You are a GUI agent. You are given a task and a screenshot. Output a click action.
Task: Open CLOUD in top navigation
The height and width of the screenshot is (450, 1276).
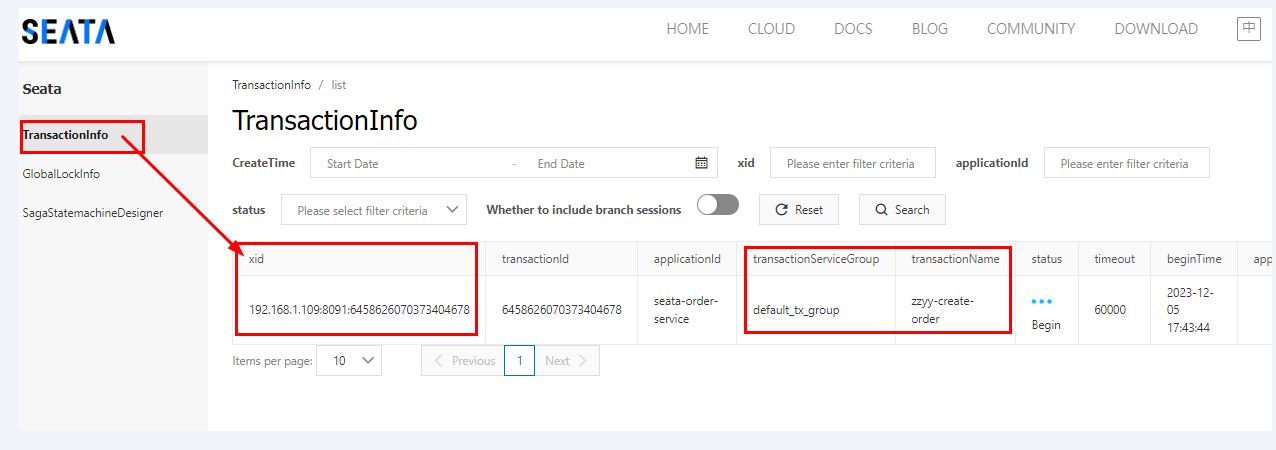pyautogui.click(x=771, y=29)
